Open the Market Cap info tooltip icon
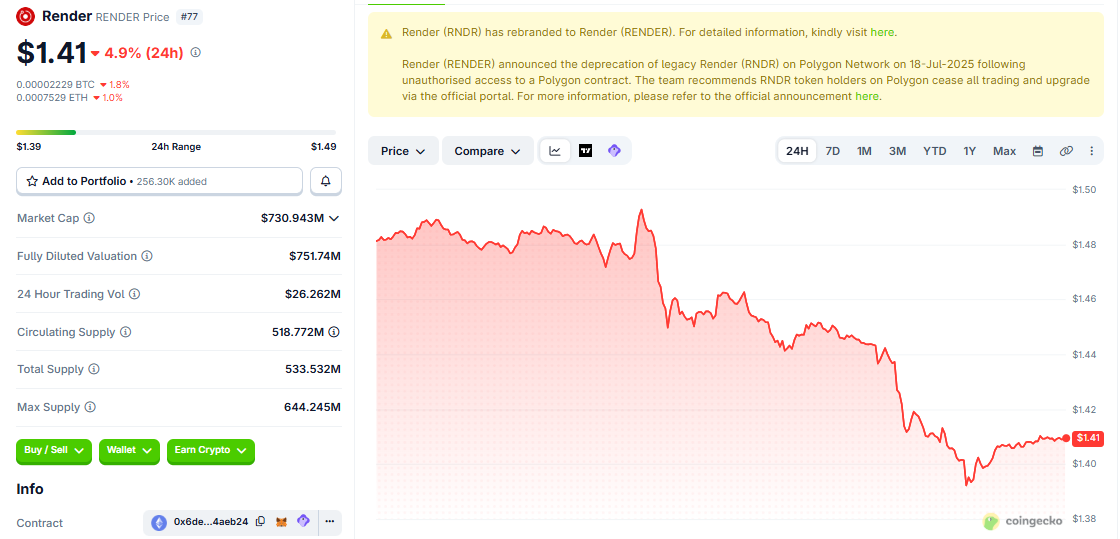This screenshot has height=539, width=1120. pos(89,218)
